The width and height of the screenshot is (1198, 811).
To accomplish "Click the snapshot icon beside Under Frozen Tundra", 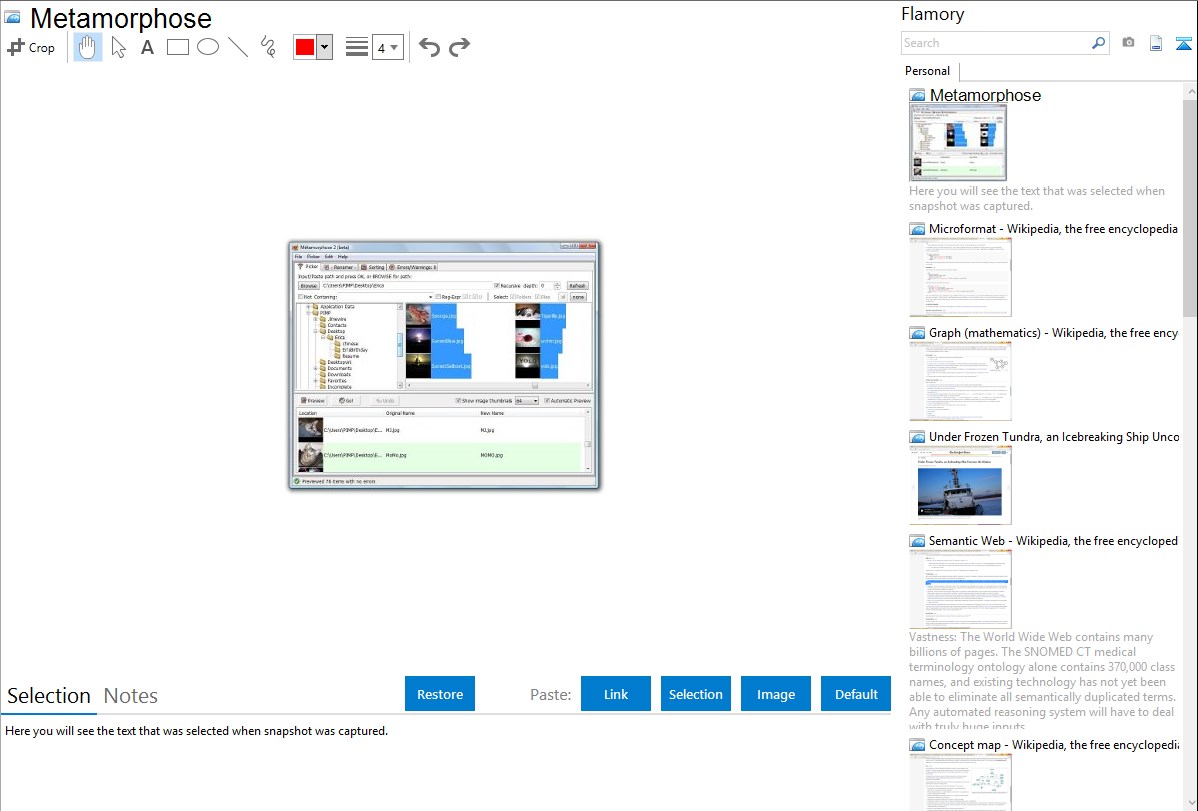I will click(x=917, y=437).
